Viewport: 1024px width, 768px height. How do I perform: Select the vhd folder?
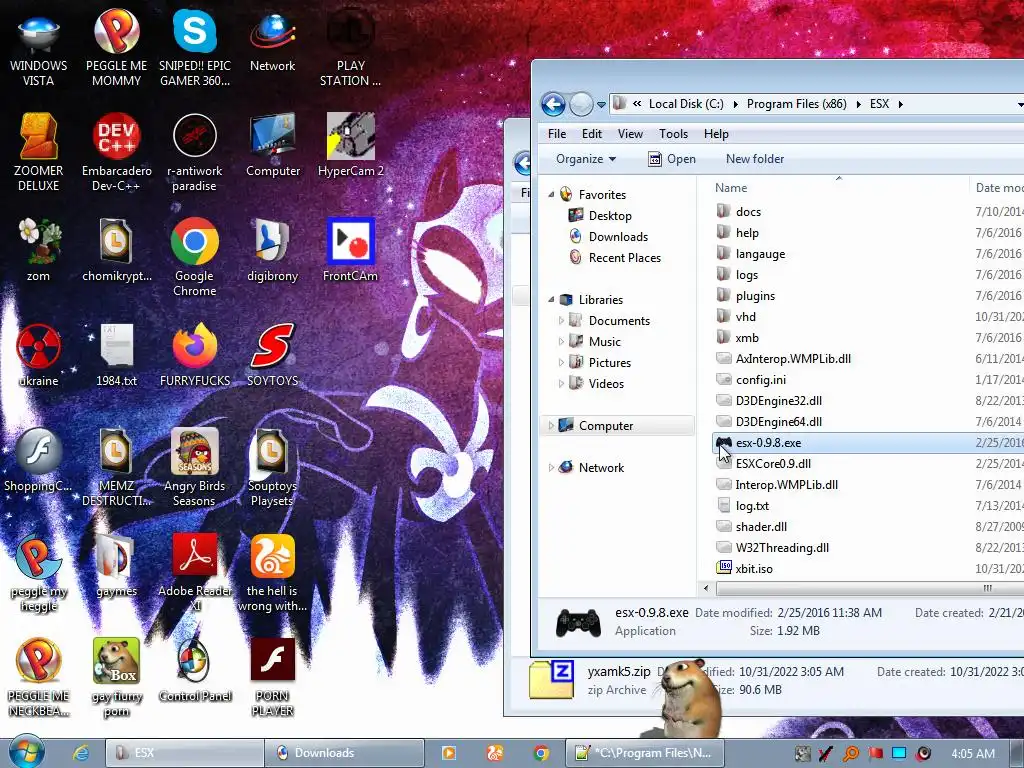tap(736, 317)
